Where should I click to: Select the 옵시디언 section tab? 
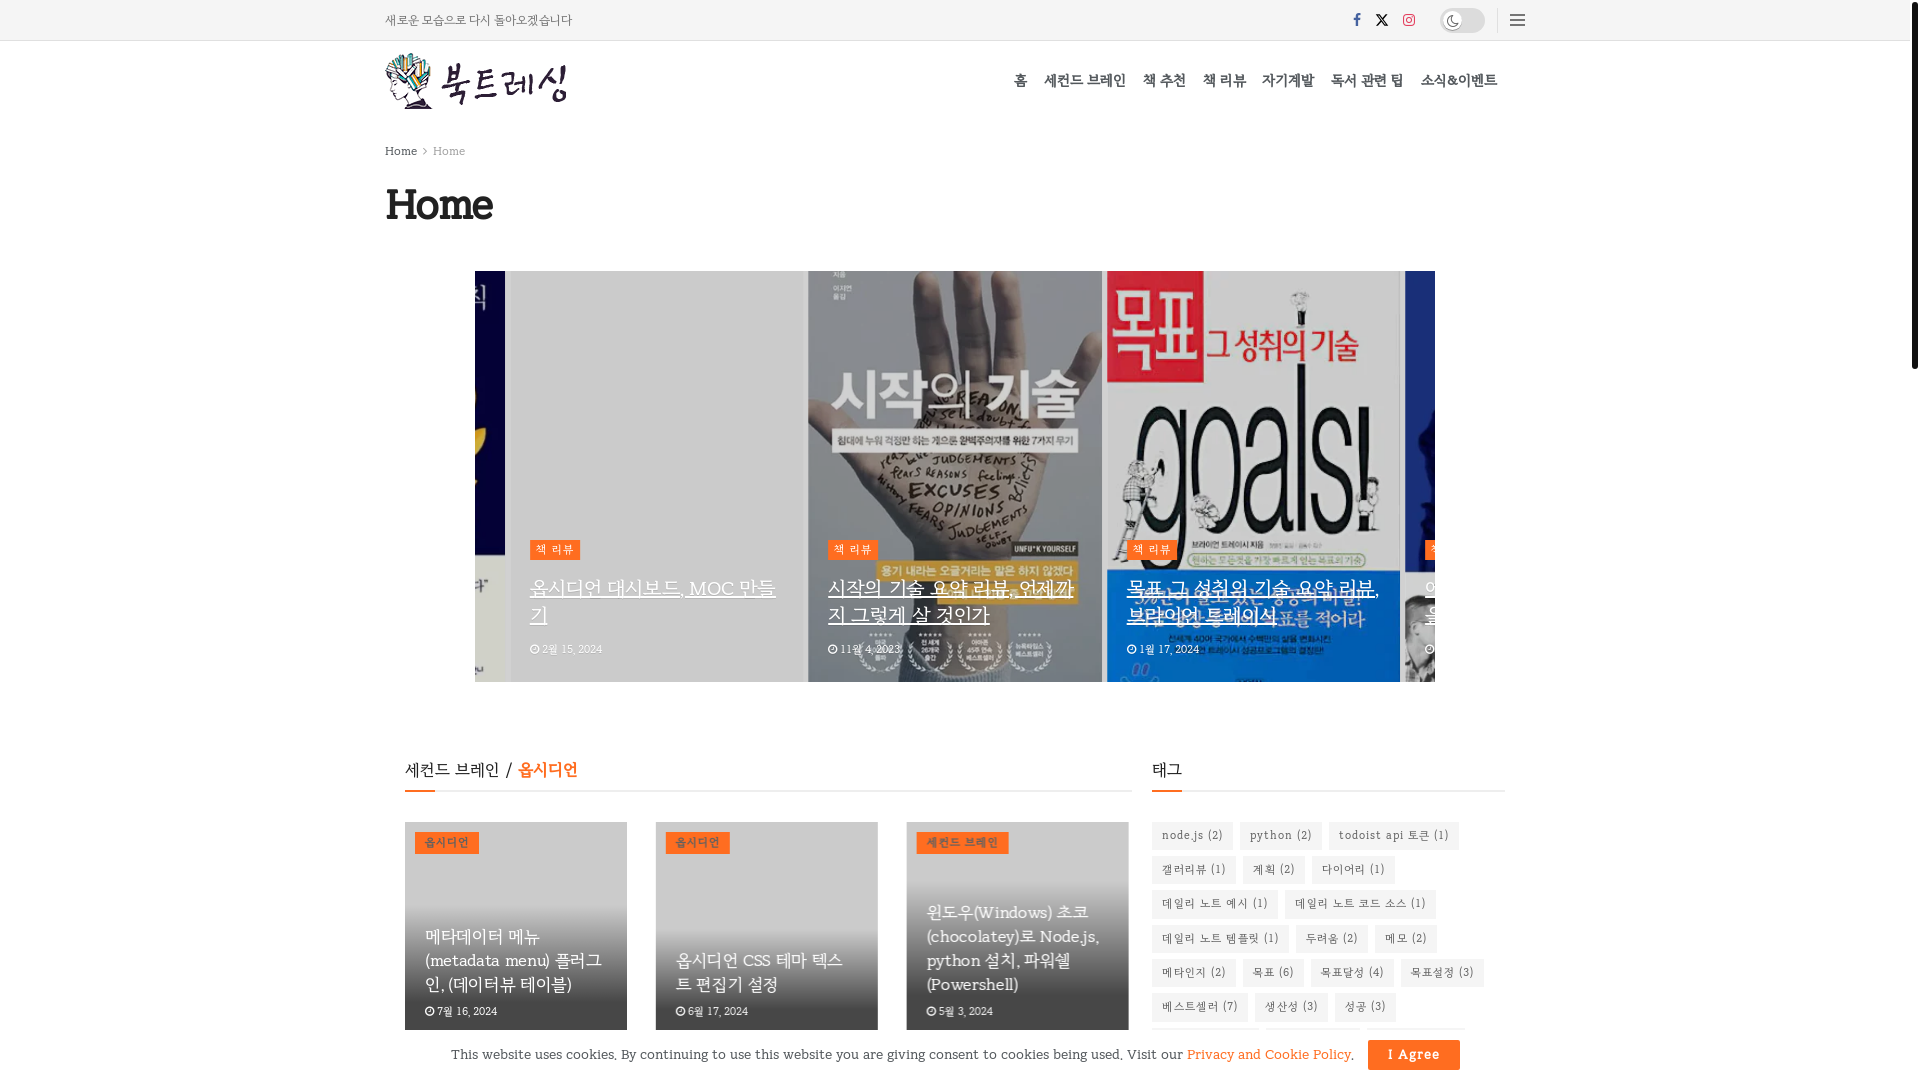point(548,770)
